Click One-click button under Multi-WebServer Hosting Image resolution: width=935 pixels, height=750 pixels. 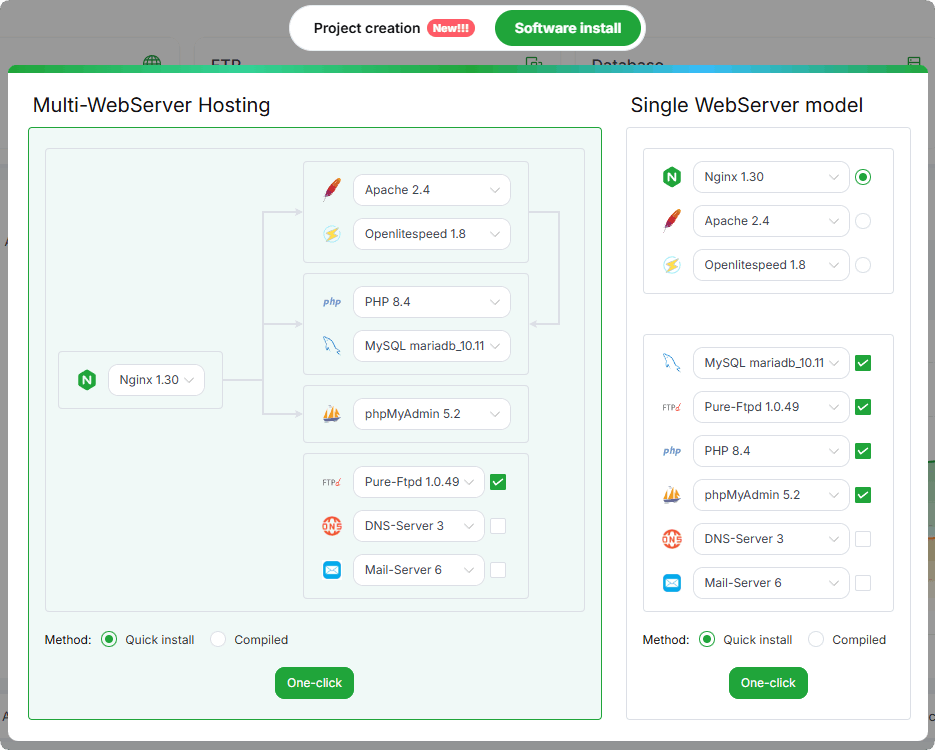(314, 683)
